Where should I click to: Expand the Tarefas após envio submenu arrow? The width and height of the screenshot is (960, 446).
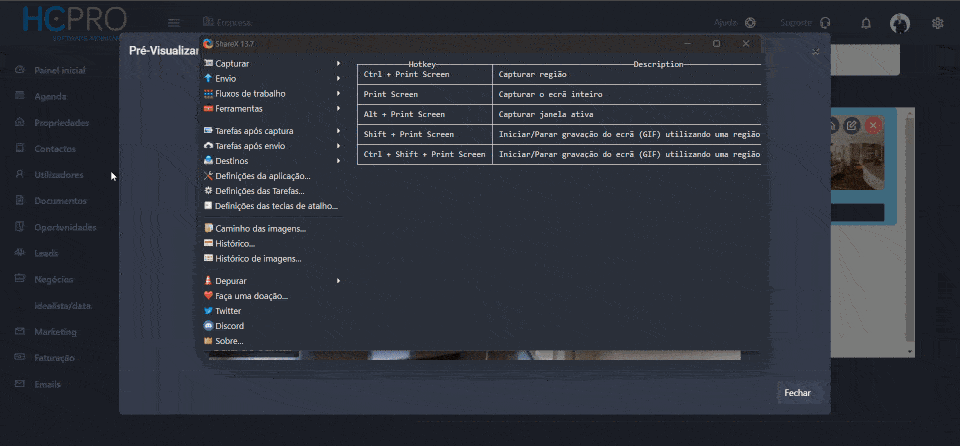coord(338,146)
